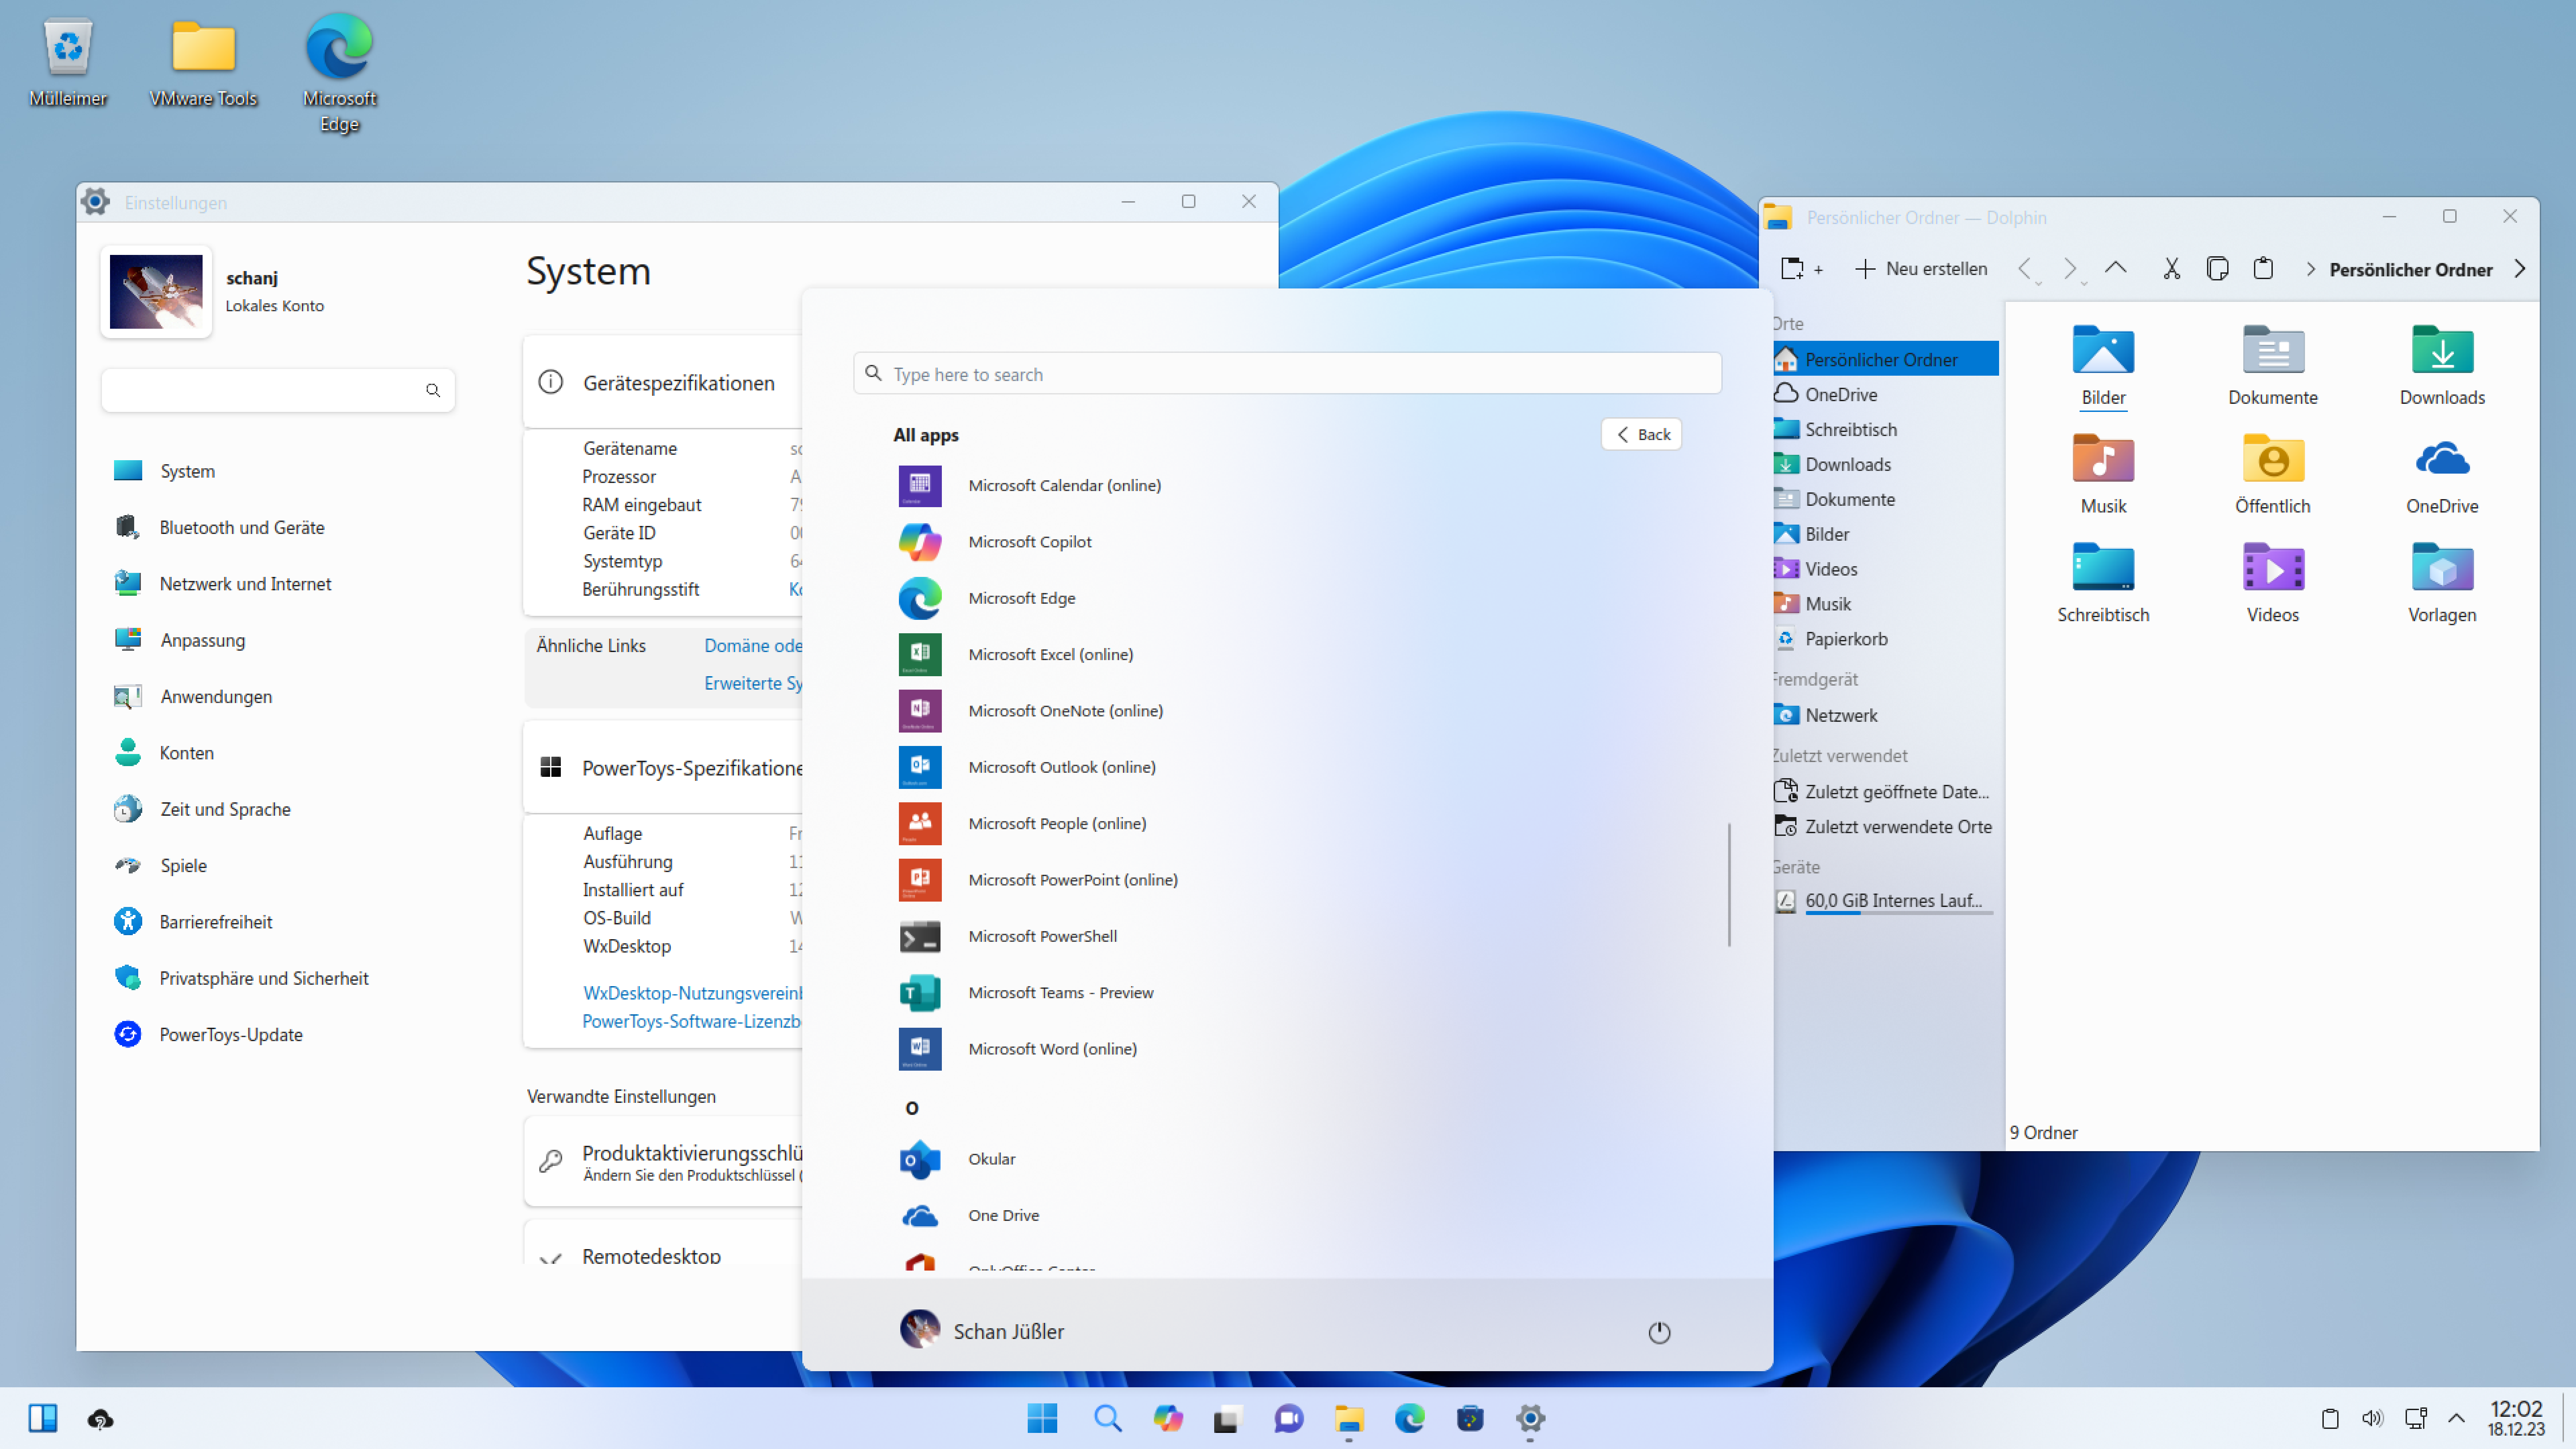Click Neu erstellen in Dolphin toolbar
2576x1449 pixels.
[x=1920, y=269]
